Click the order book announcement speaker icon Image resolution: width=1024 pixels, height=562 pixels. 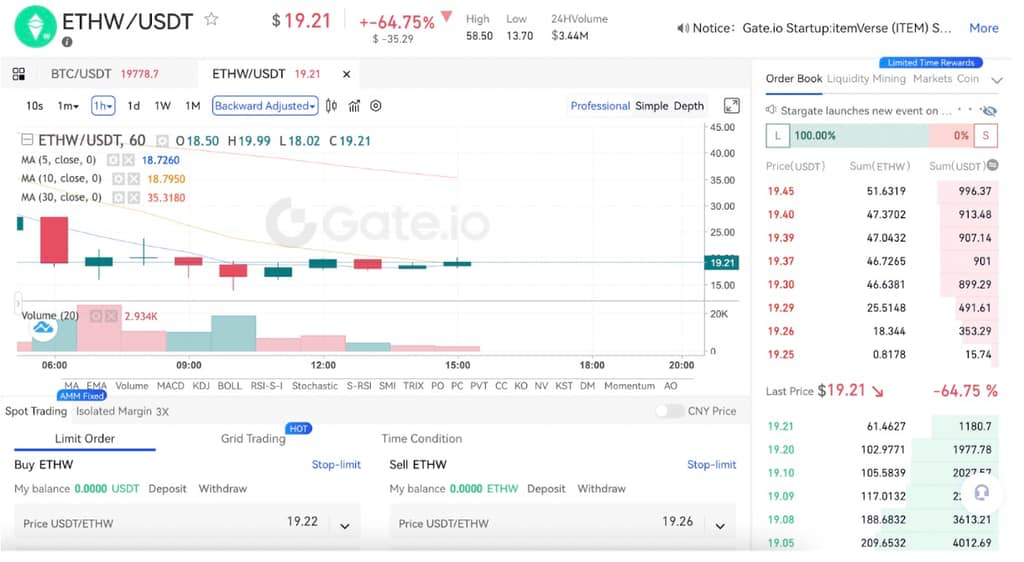point(771,110)
